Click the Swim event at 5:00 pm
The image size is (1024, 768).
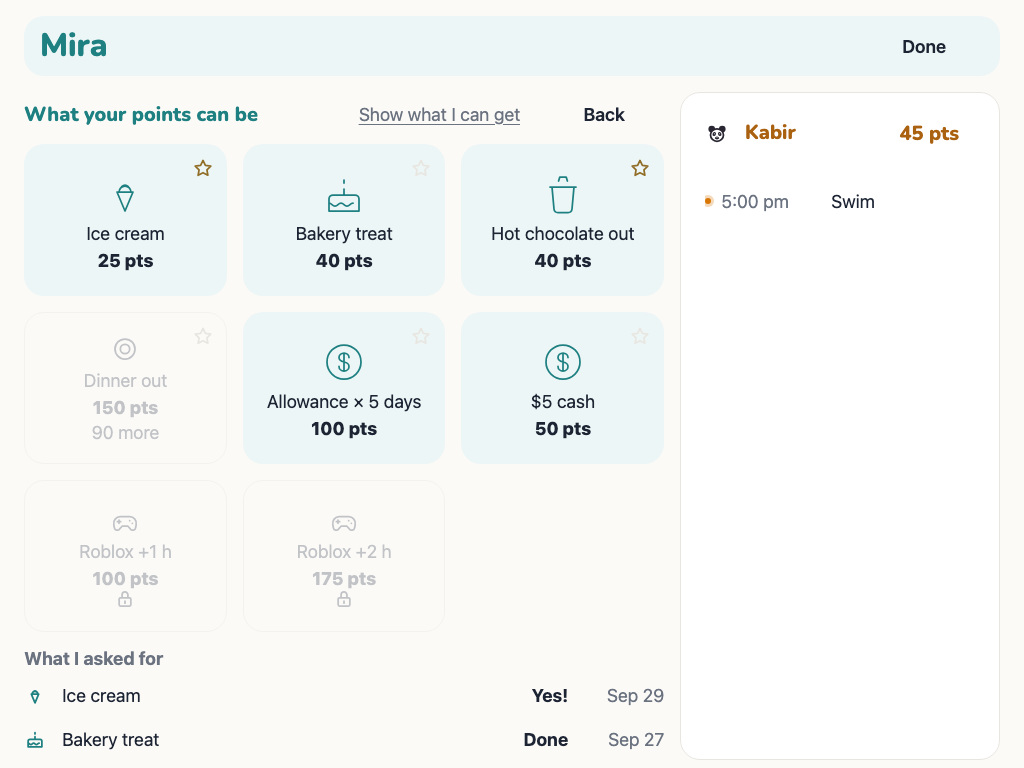point(852,202)
